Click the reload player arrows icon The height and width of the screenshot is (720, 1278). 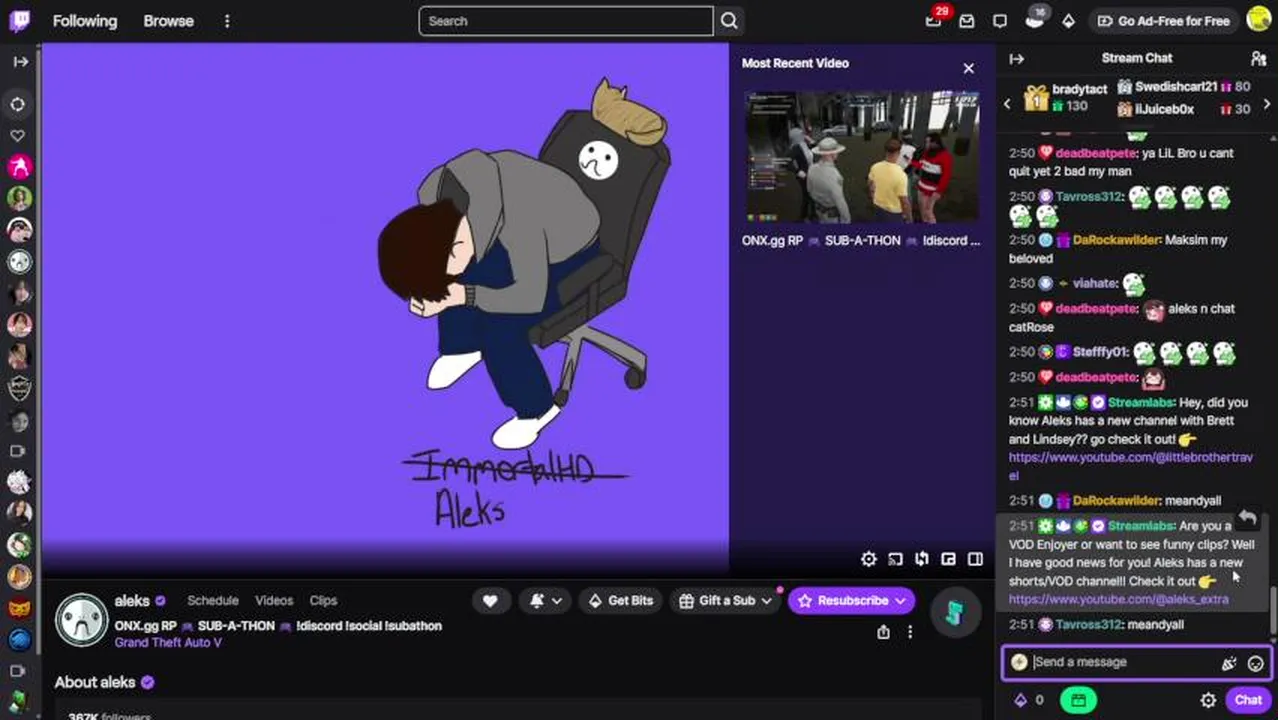[x=922, y=559]
